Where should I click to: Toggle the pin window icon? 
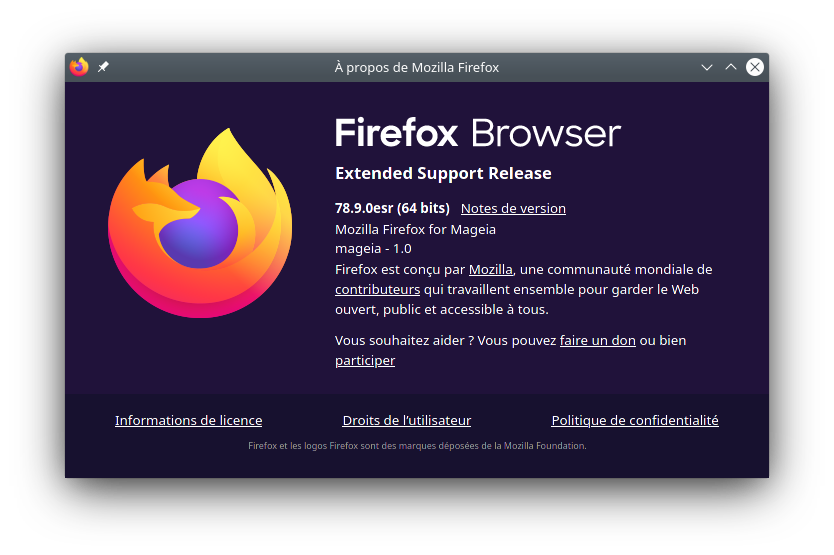103,67
